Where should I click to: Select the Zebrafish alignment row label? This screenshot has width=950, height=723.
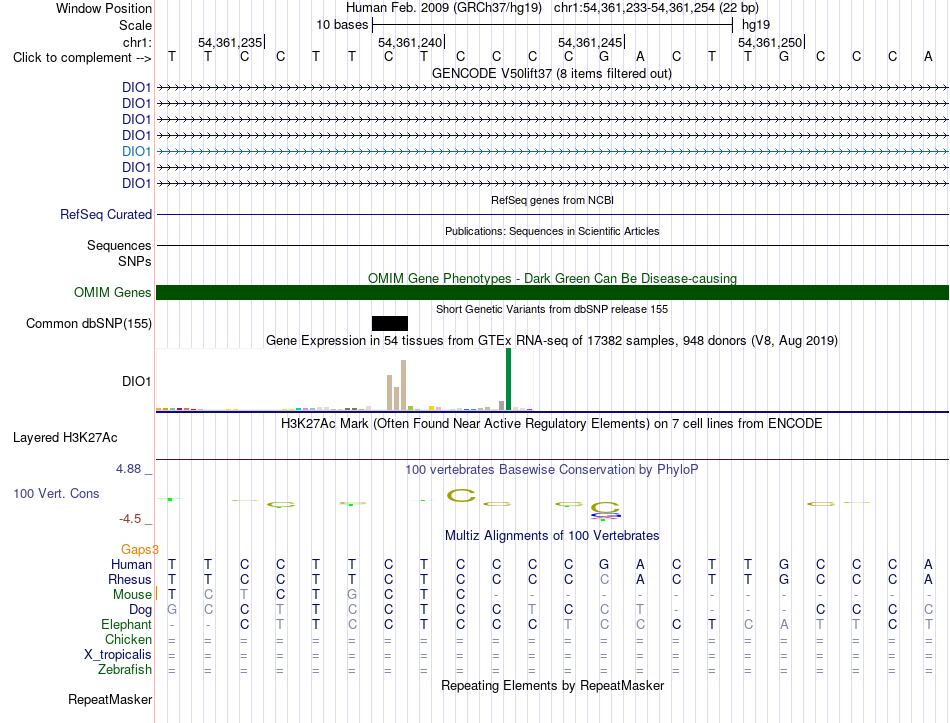click(125, 670)
